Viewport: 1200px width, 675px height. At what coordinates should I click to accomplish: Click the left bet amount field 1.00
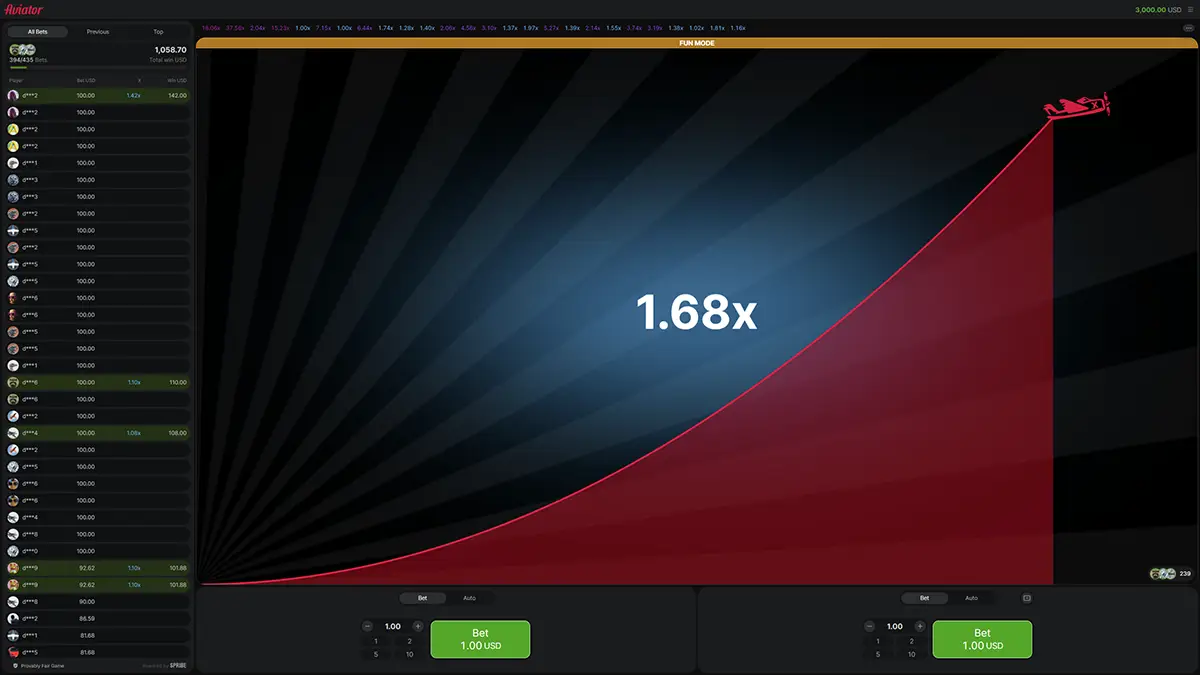[x=393, y=626]
